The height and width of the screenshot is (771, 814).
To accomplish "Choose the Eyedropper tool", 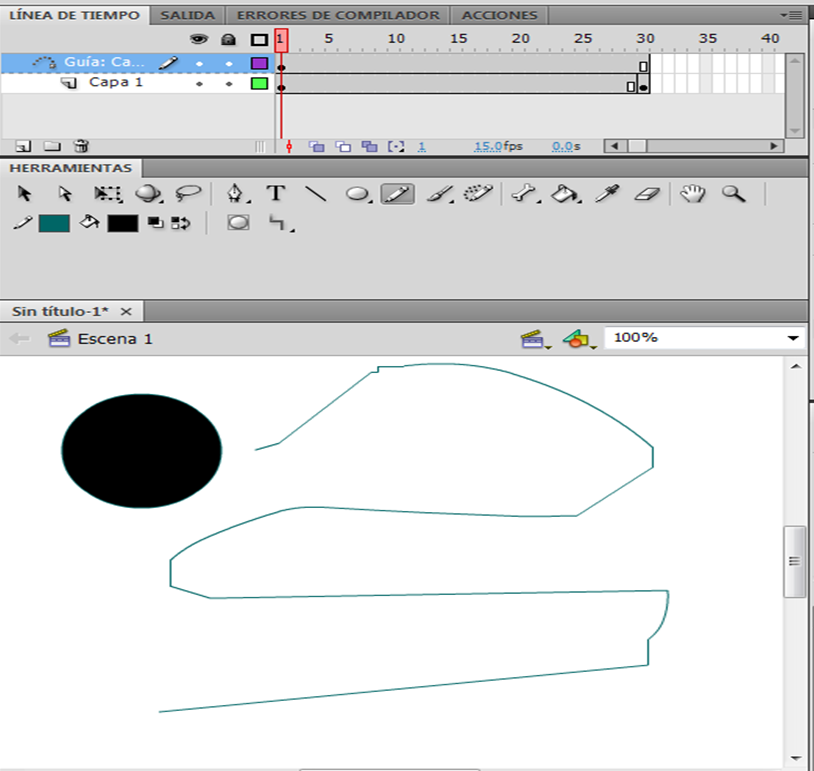I will pos(606,194).
